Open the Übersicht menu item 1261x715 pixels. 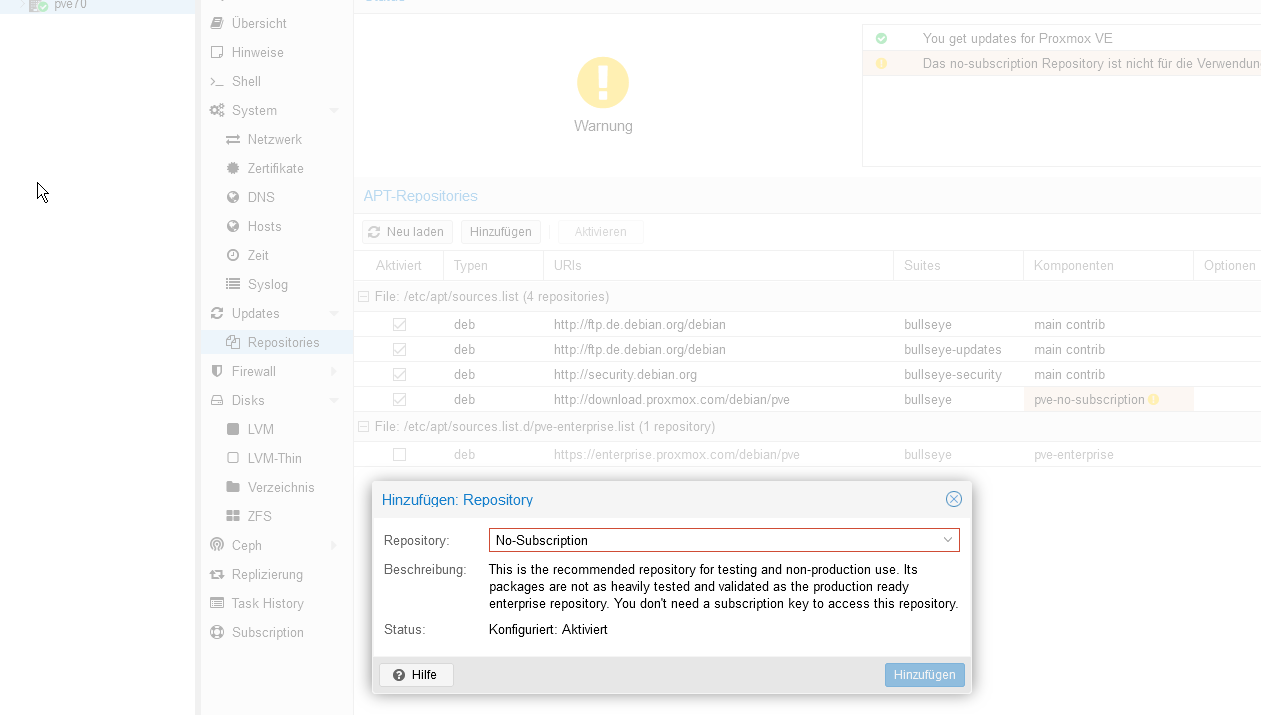coord(277,23)
